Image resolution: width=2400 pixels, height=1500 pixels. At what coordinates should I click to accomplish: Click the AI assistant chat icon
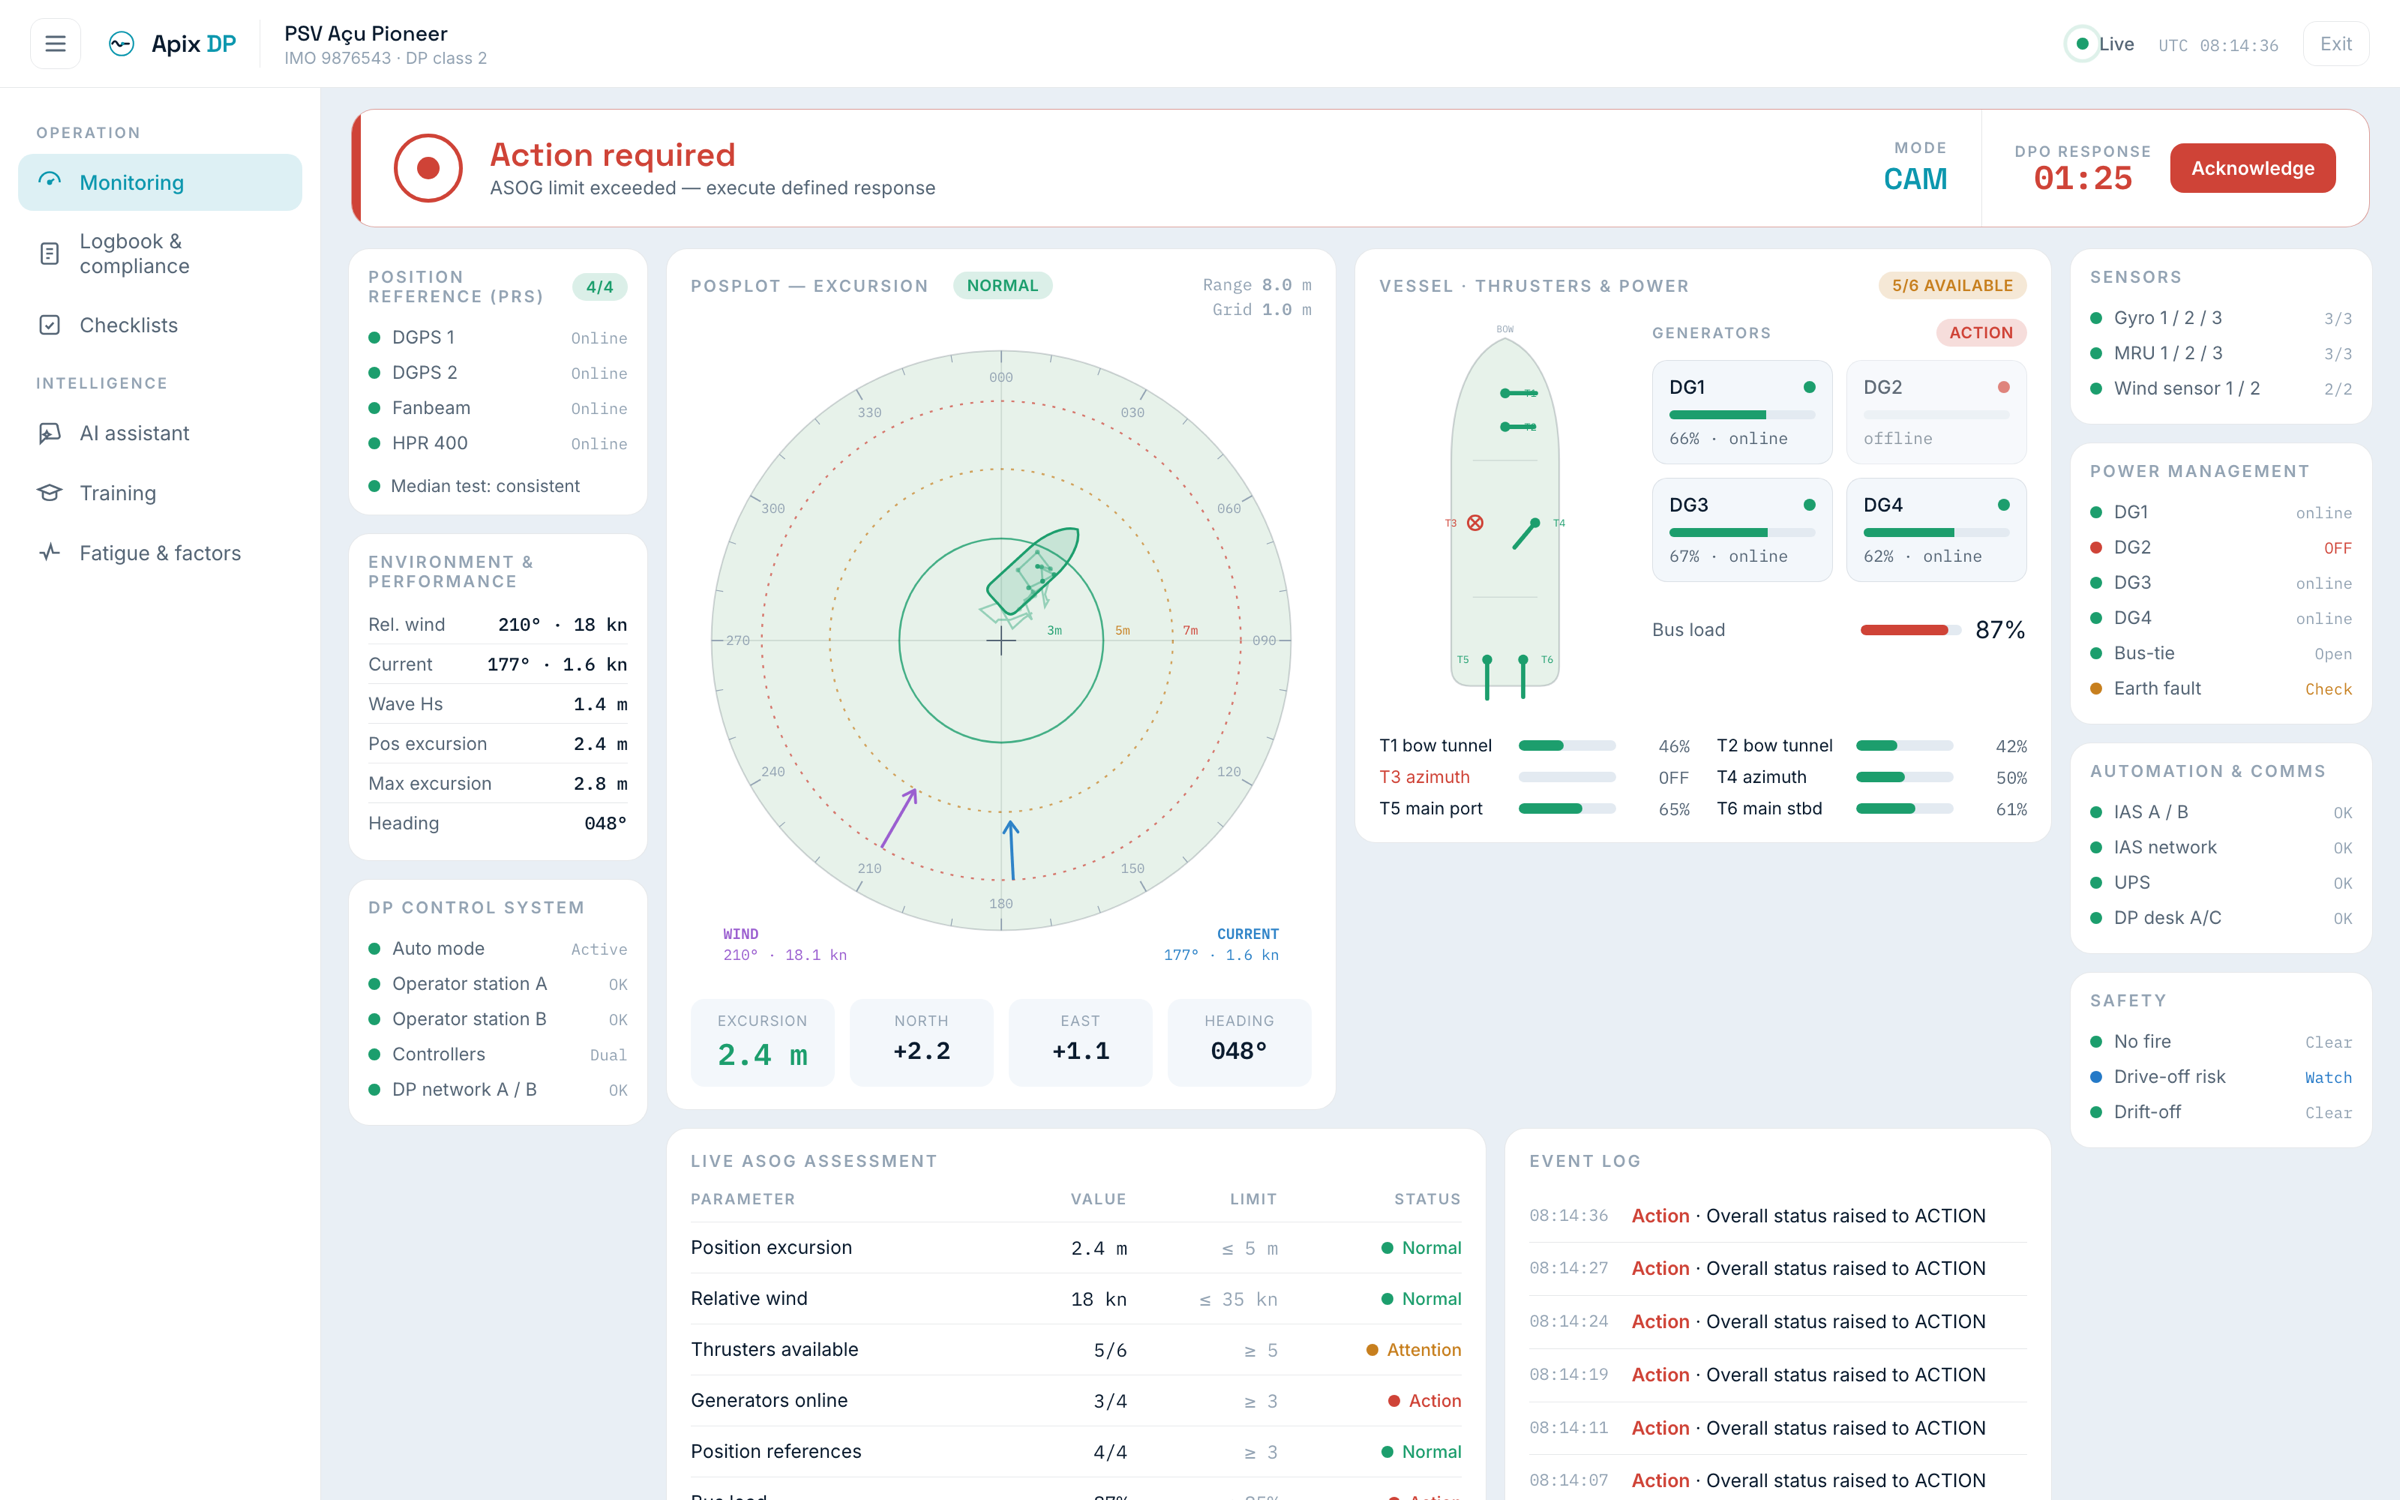point(50,433)
